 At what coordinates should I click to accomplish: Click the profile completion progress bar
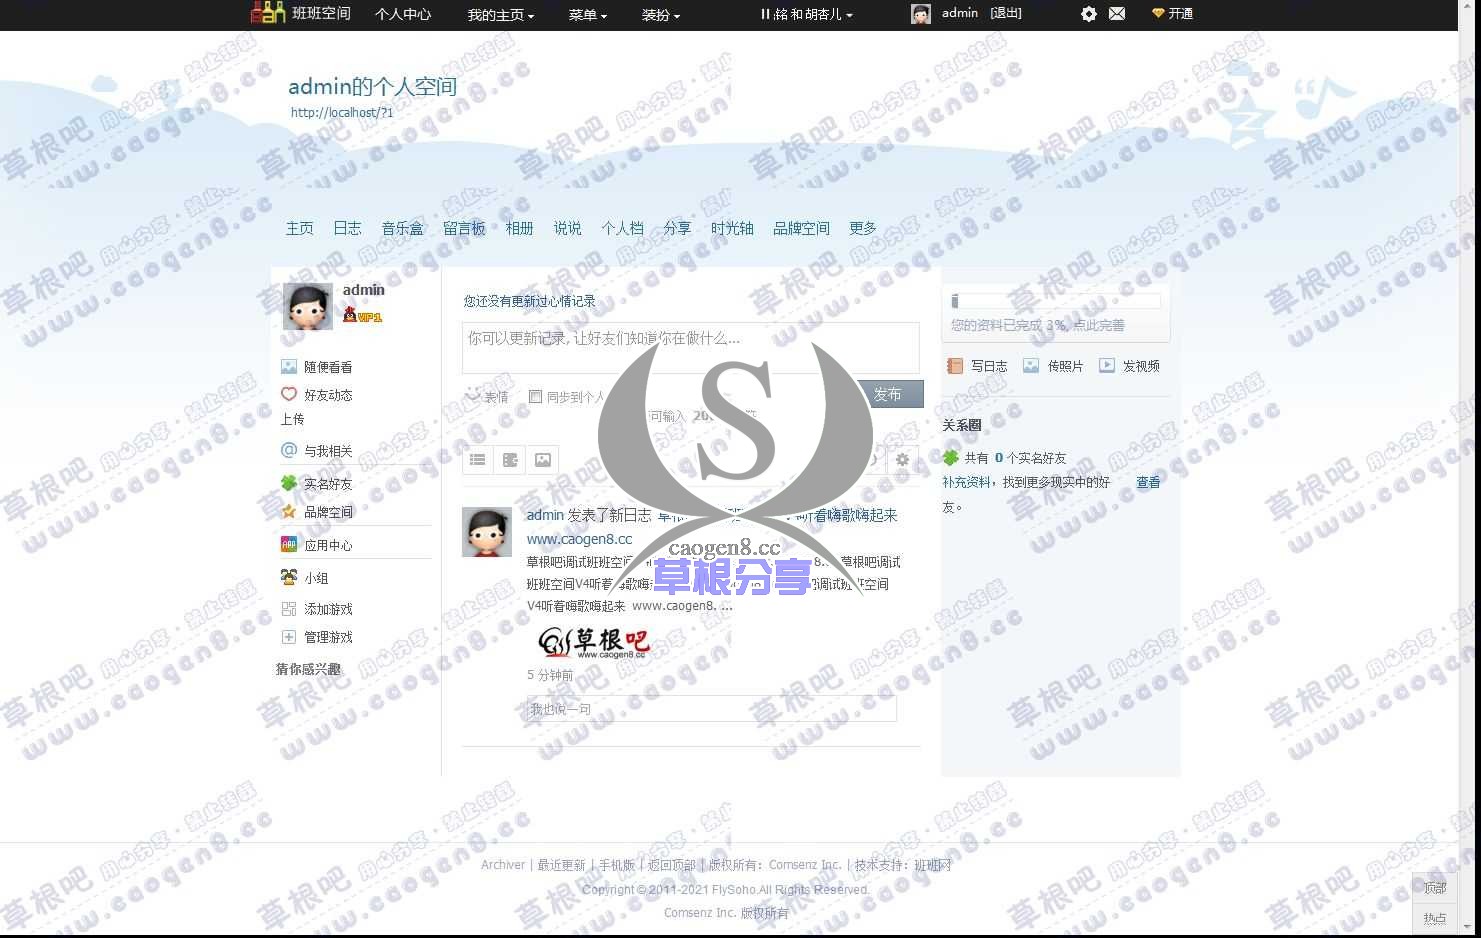(1055, 300)
